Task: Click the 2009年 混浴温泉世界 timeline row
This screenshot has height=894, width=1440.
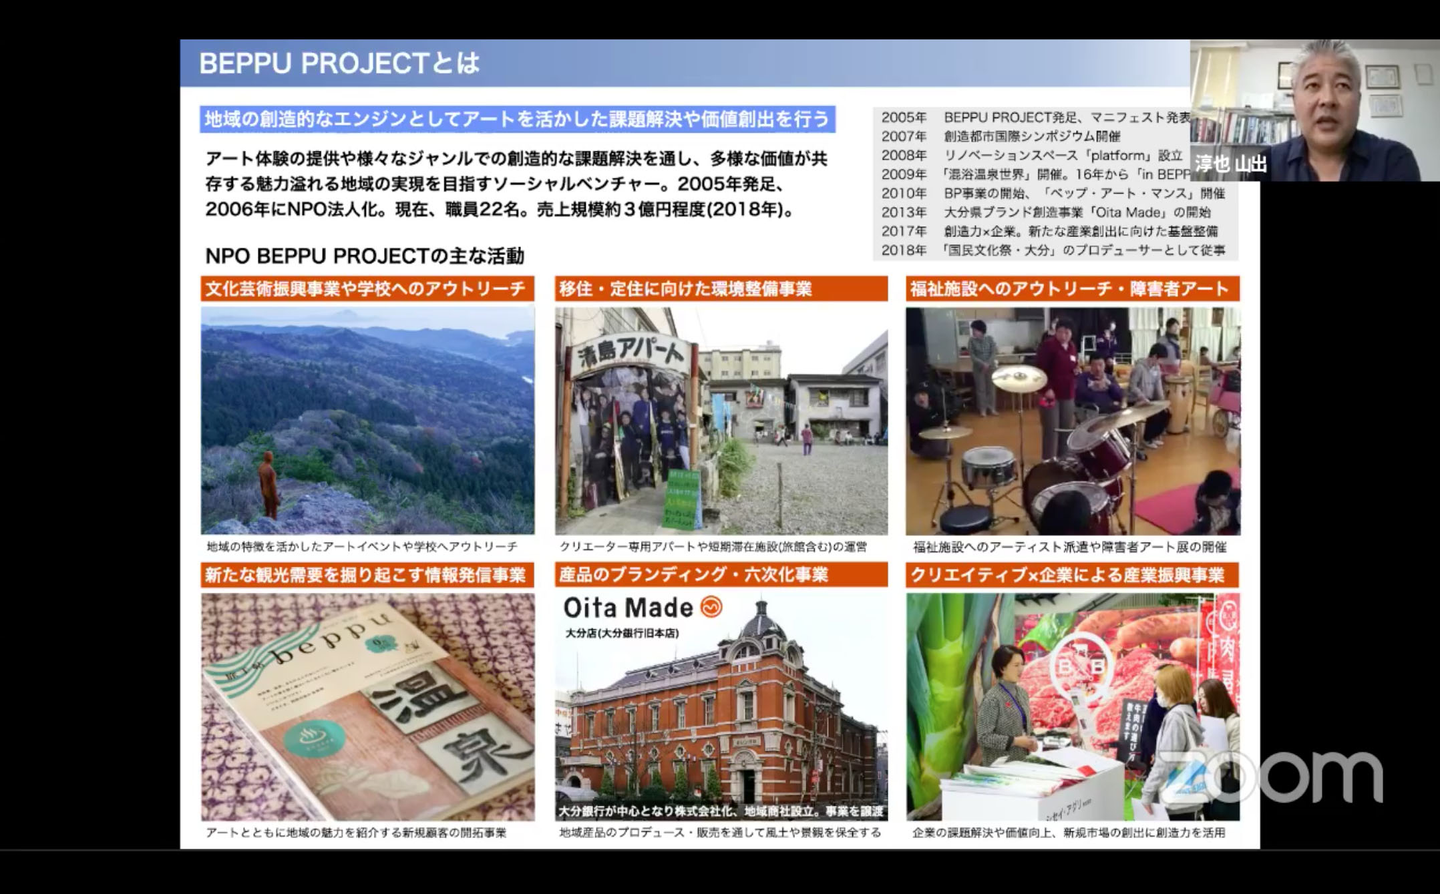Action: 1035,174
